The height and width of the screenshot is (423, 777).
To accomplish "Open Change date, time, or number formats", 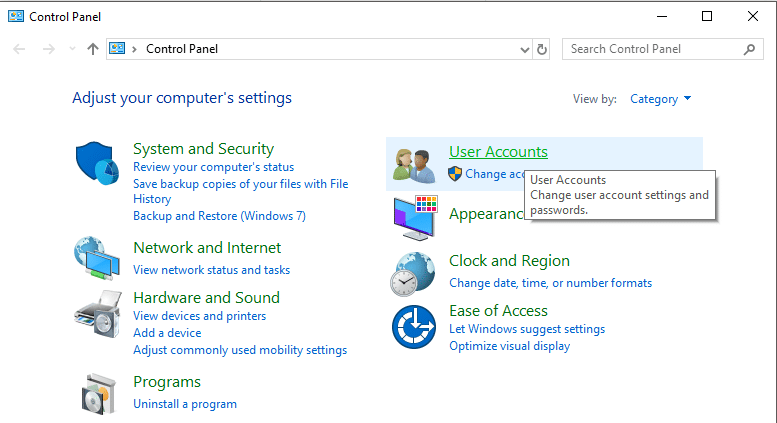I will [551, 283].
